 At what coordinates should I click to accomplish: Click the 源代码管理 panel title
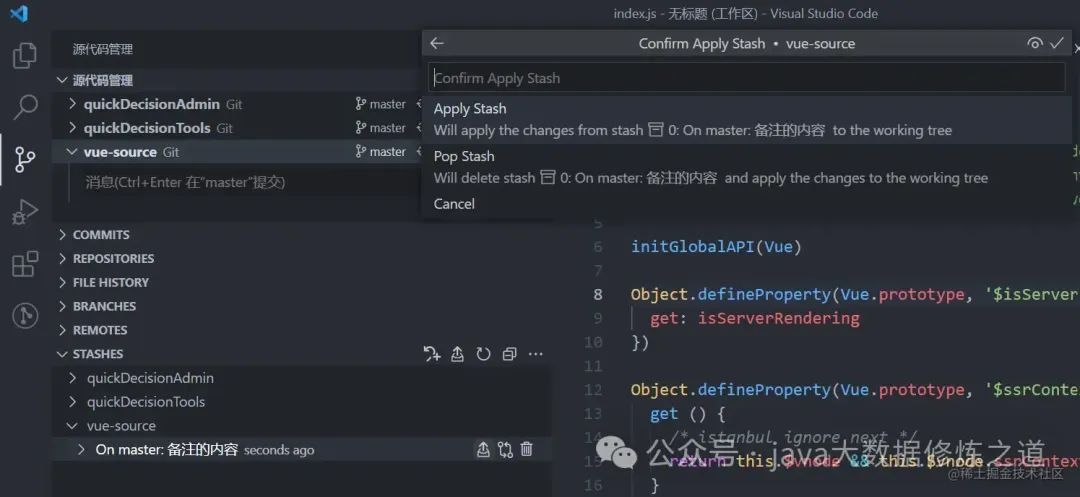(x=103, y=50)
